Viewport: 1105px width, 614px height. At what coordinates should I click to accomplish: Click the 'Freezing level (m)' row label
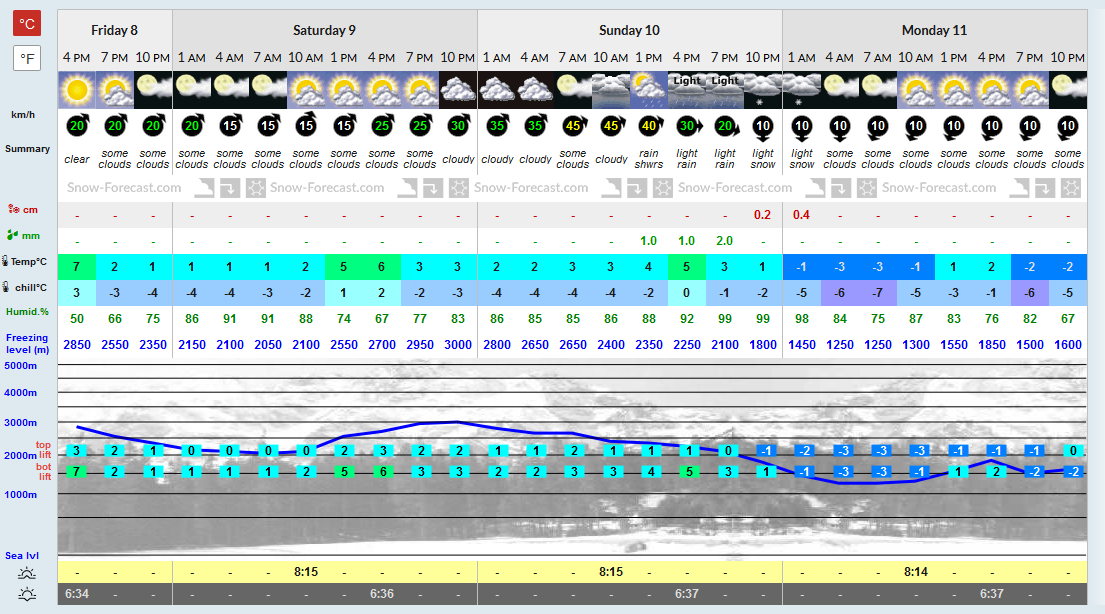(x=27, y=343)
